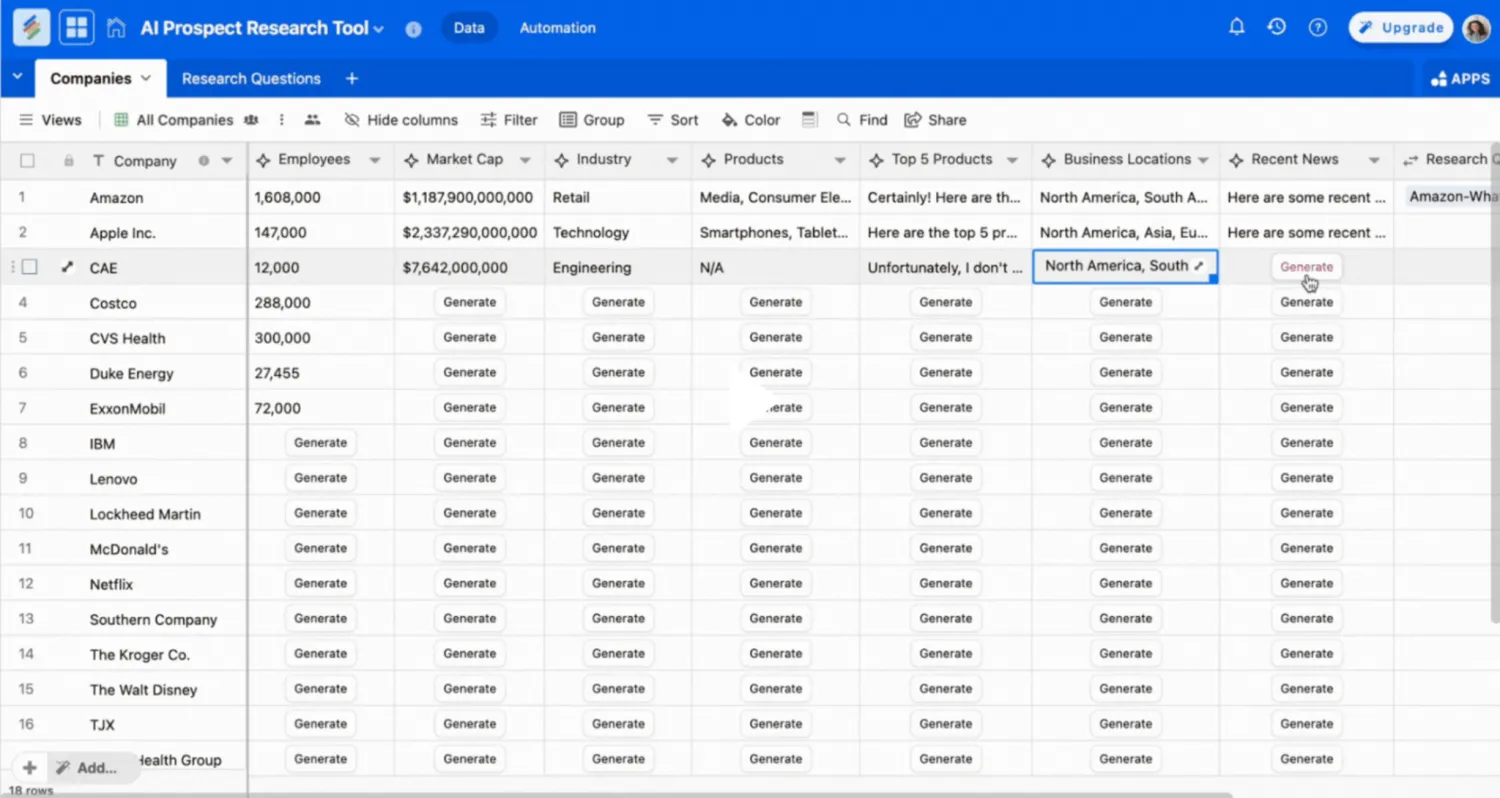Open the Color option

click(x=750, y=120)
